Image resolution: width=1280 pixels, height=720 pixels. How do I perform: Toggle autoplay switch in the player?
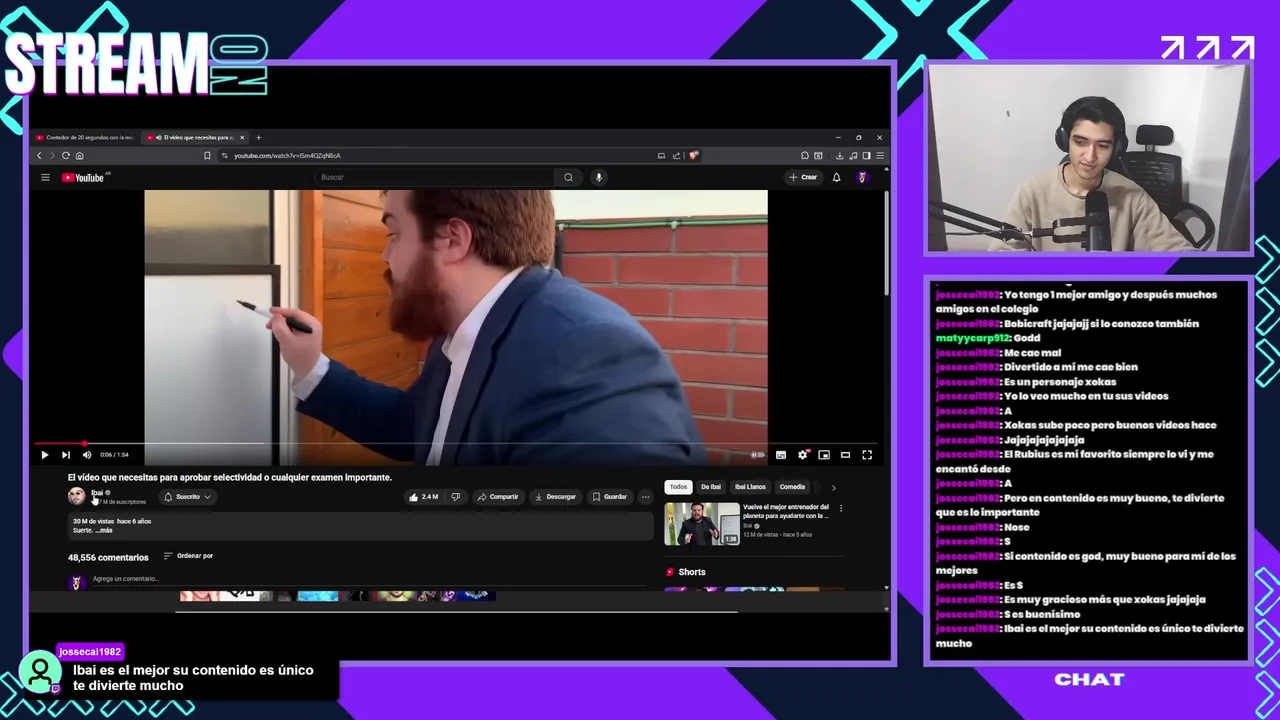point(758,455)
